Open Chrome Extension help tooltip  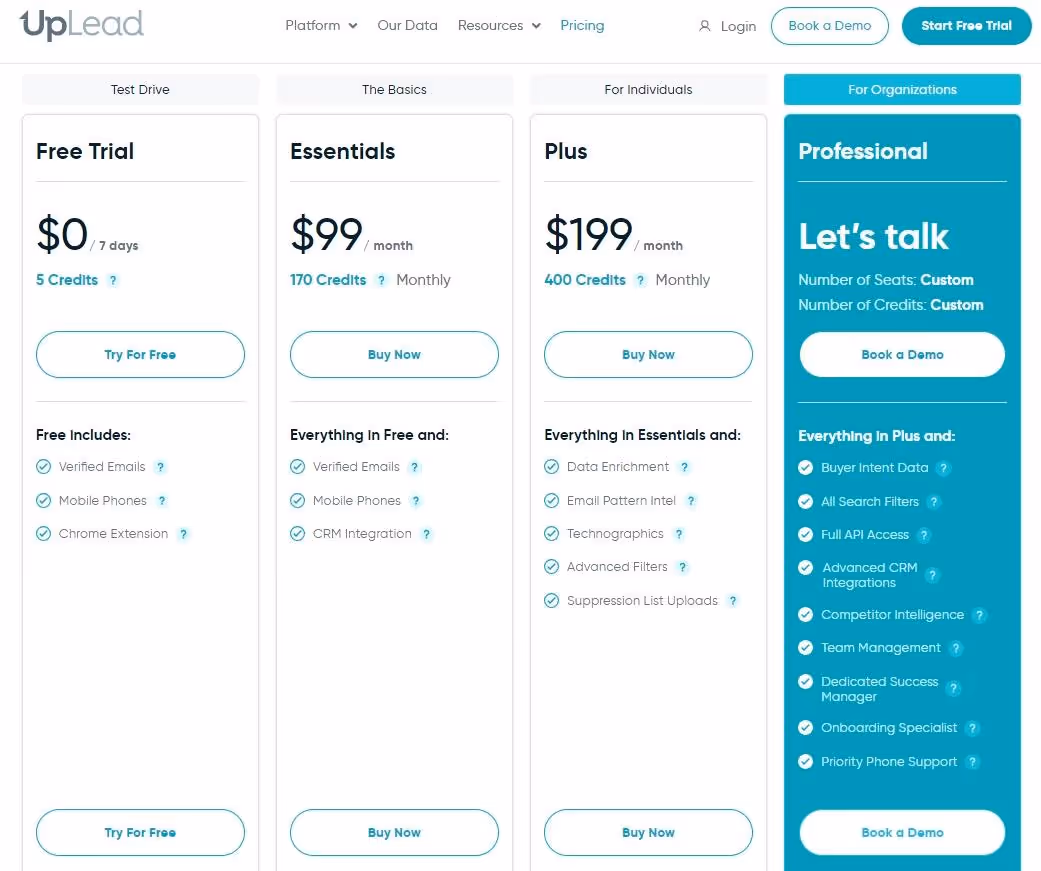point(183,534)
